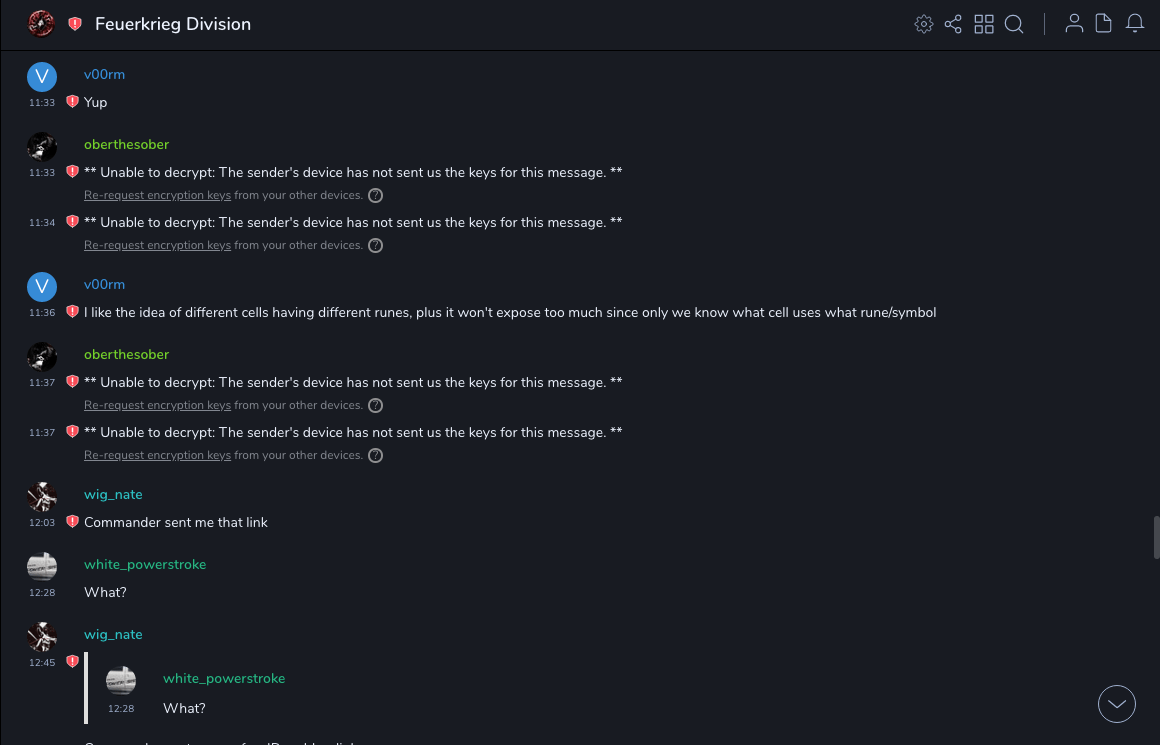Re-request encryption keys for 11:33 message
Screen dimensions: 1160x745
tap(157, 195)
